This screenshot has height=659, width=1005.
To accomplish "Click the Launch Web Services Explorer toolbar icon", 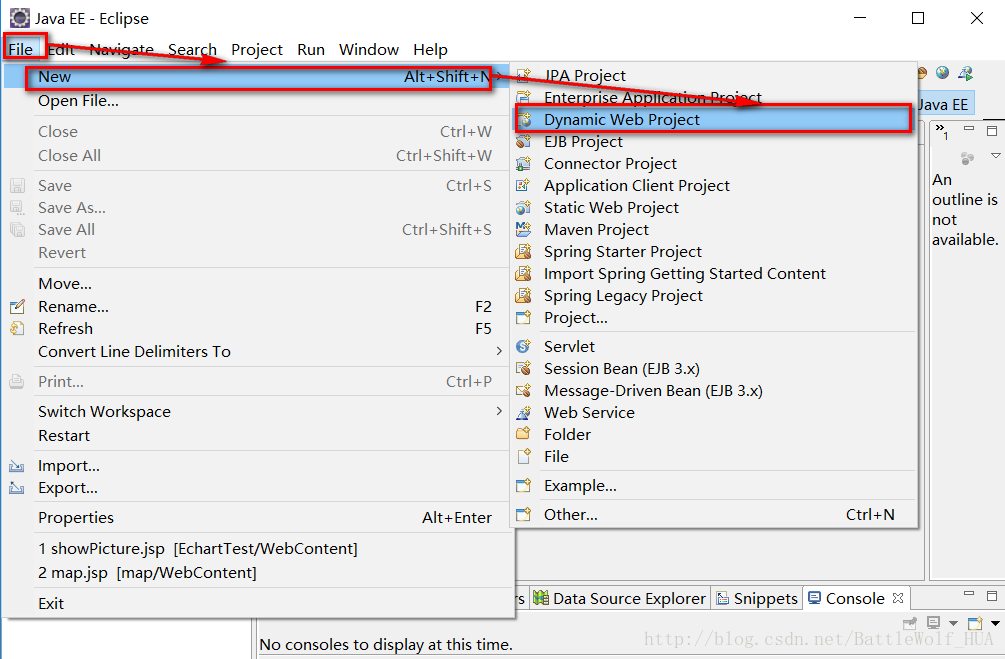I will [x=965, y=73].
